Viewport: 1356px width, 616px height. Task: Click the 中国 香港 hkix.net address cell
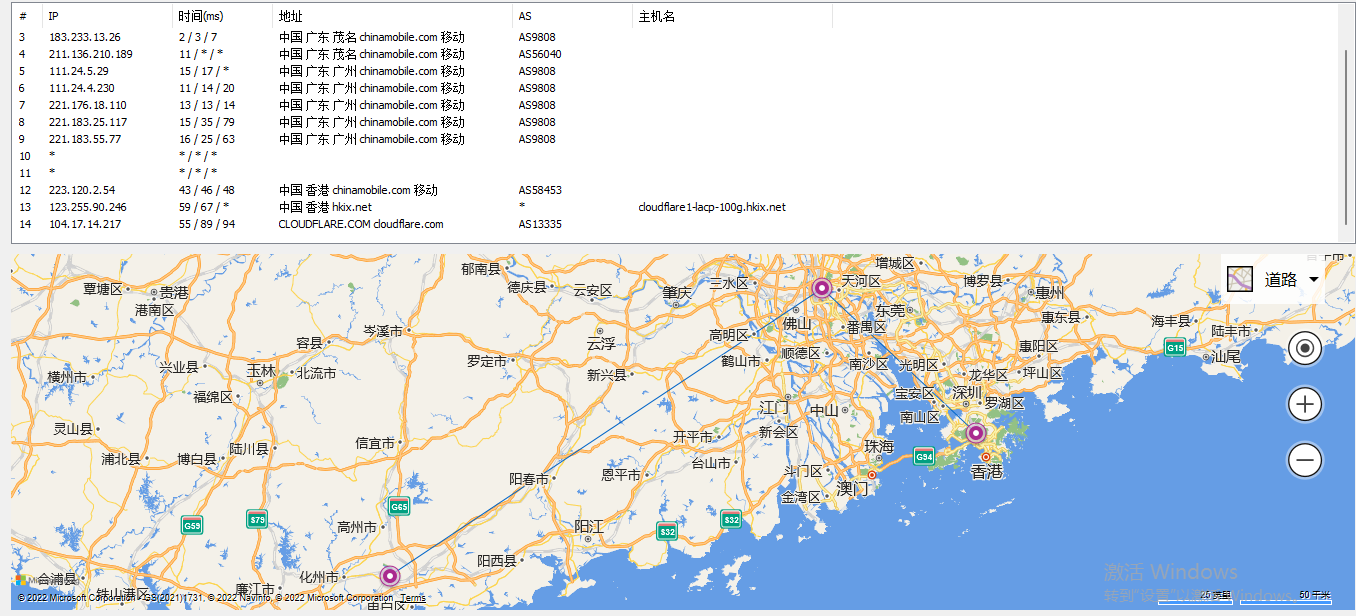325,207
